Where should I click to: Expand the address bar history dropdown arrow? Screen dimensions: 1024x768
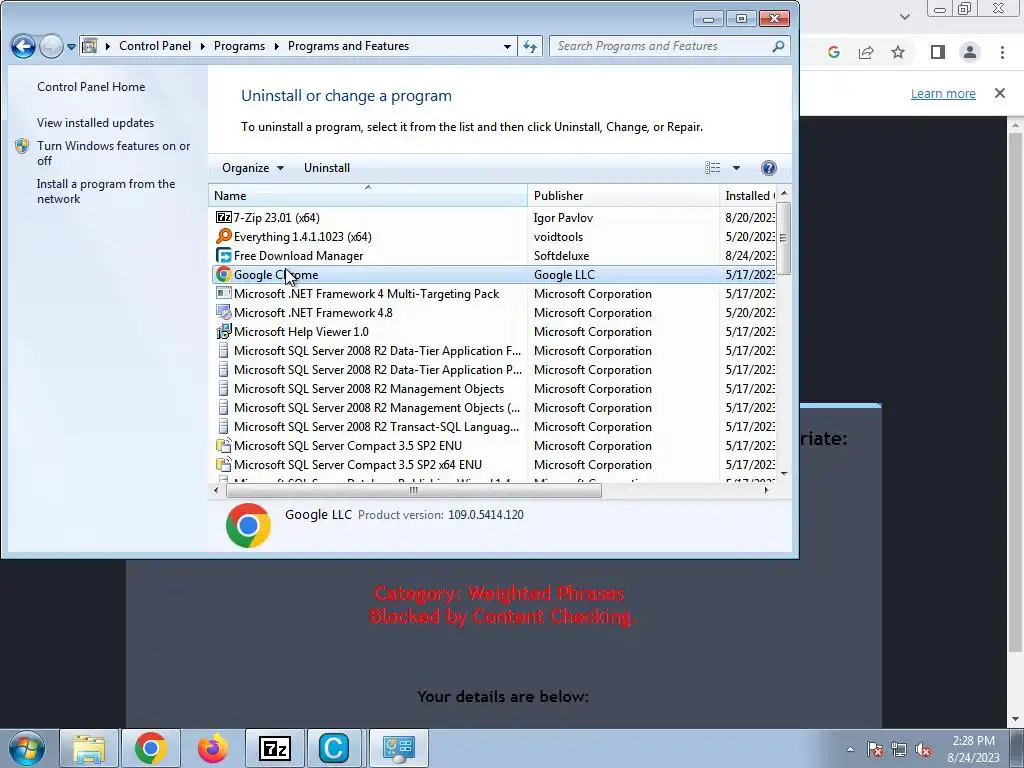point(507,46)
